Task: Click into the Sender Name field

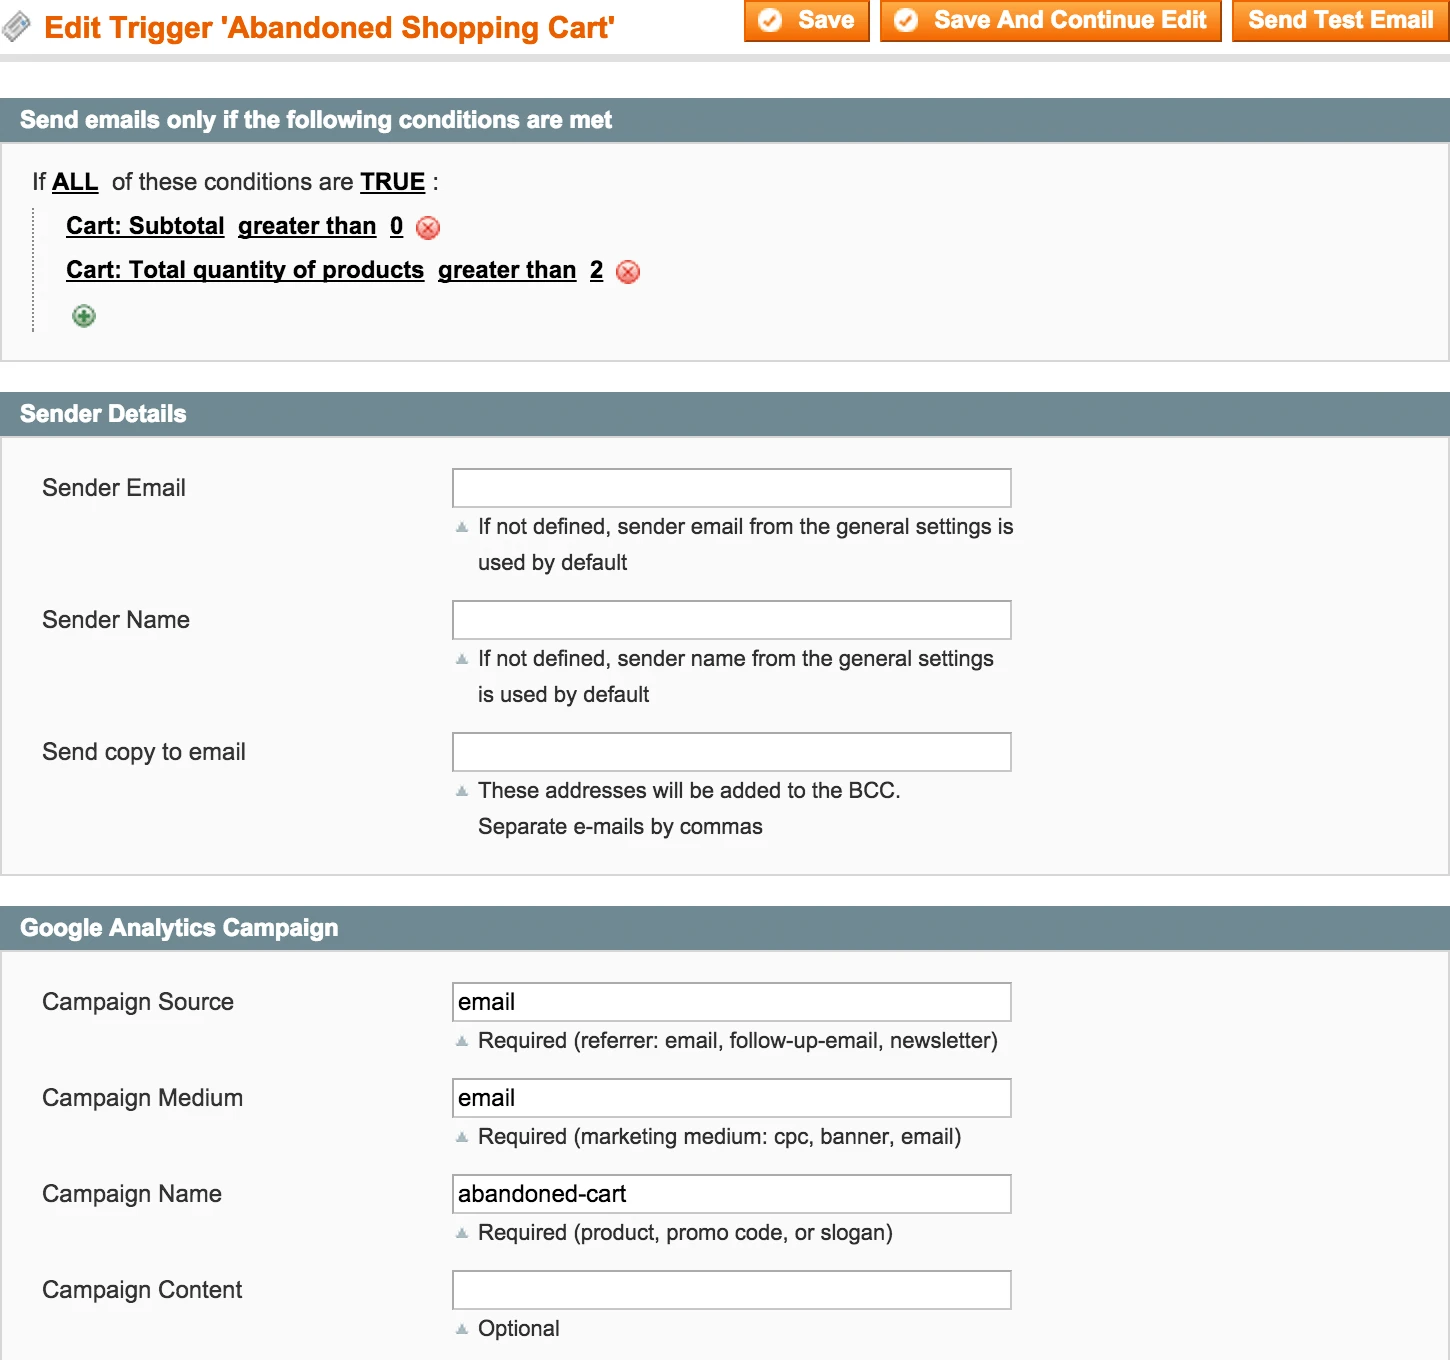Action: pyautogui.click(x=731, y=620)
